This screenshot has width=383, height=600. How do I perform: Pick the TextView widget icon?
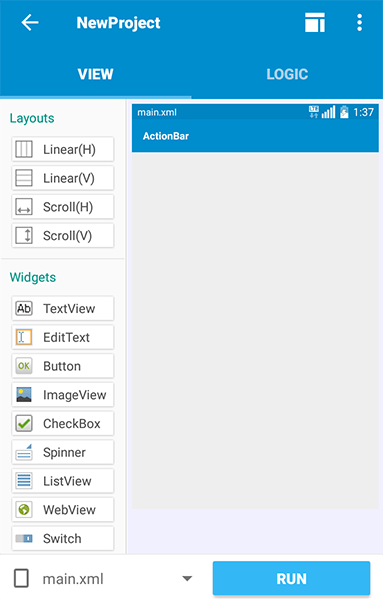point(24,308)
